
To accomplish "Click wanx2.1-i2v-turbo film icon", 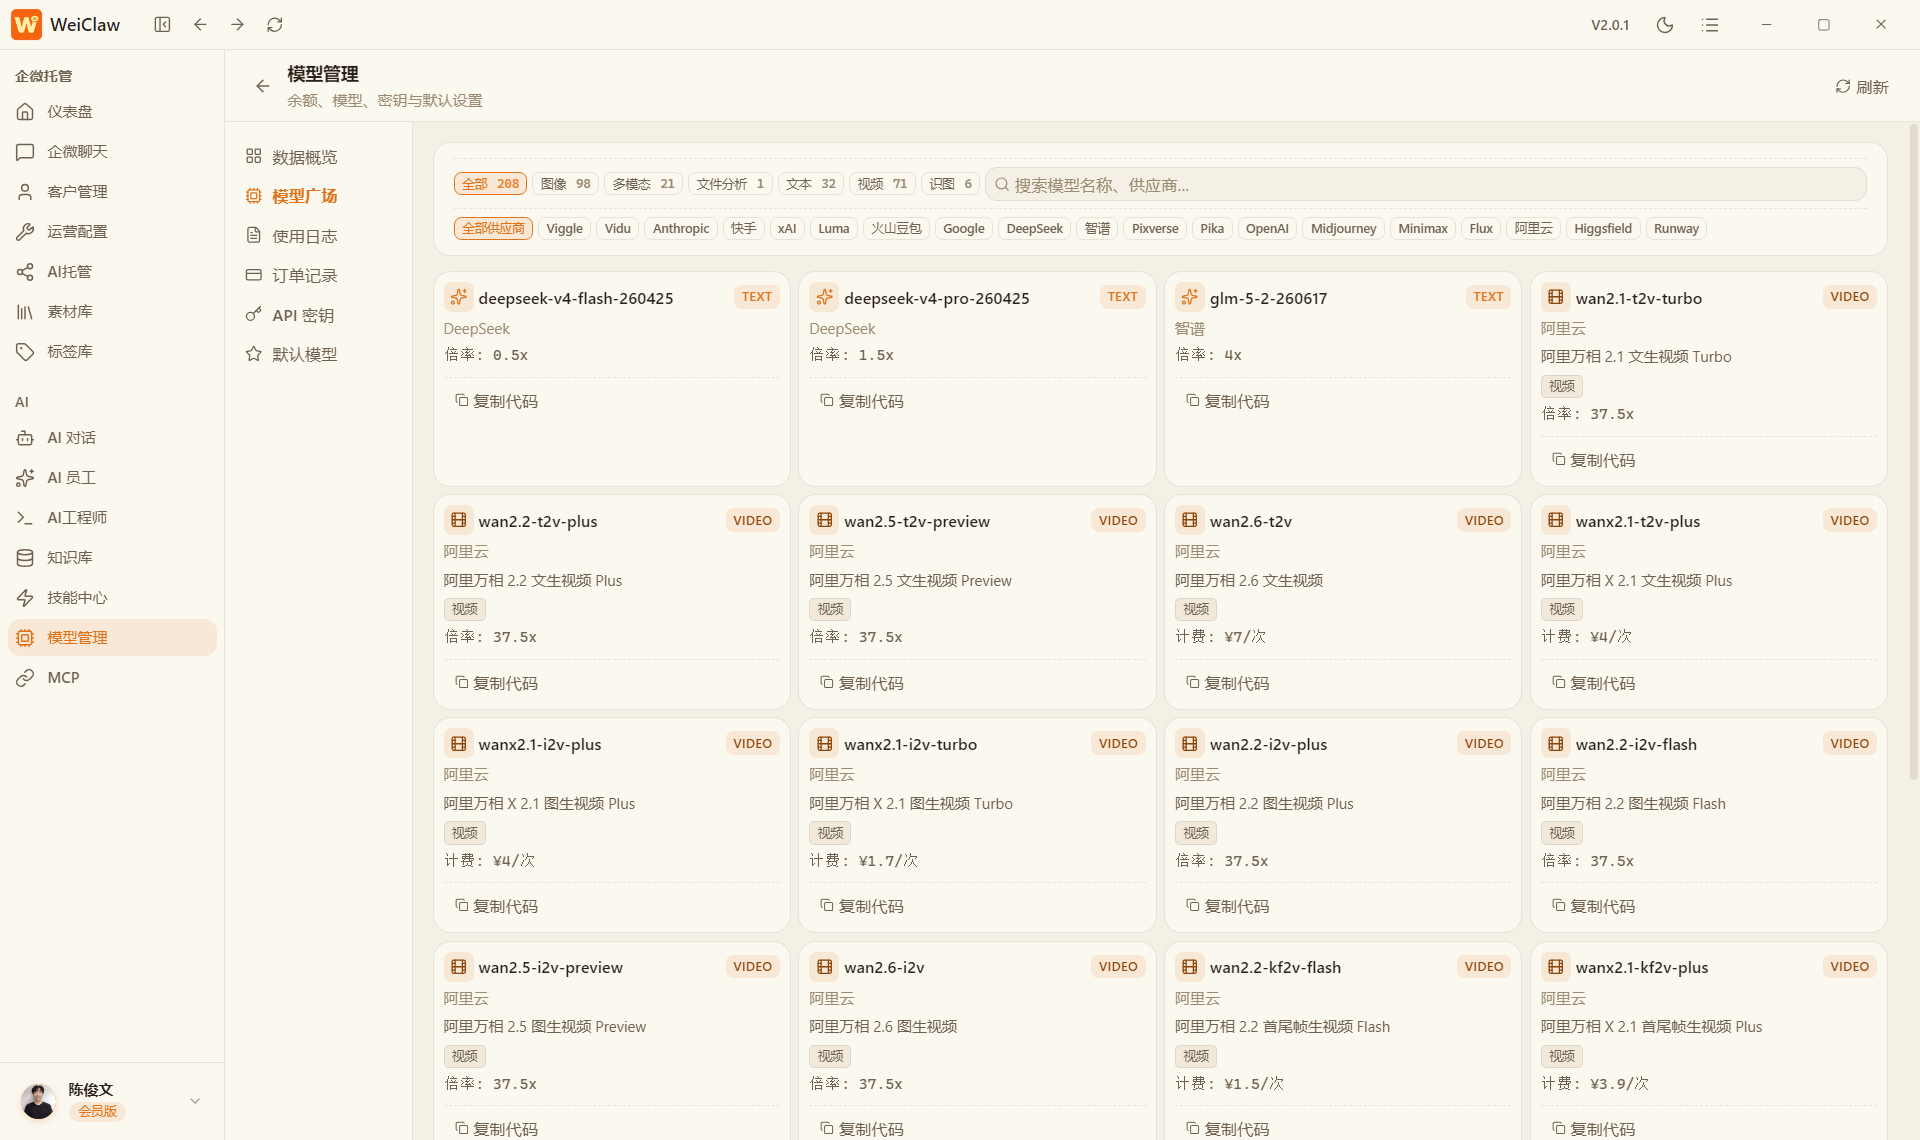I will [824, 744].
